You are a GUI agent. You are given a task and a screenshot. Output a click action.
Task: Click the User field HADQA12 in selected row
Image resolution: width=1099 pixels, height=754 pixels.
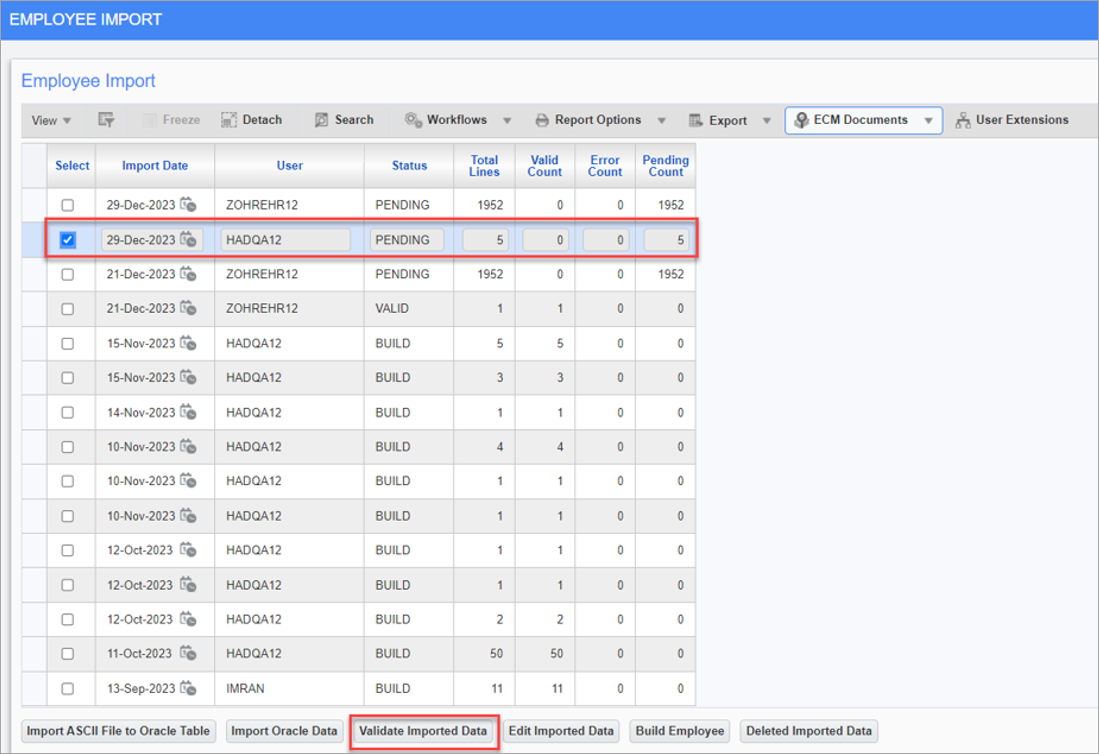(x=285, y=240)
